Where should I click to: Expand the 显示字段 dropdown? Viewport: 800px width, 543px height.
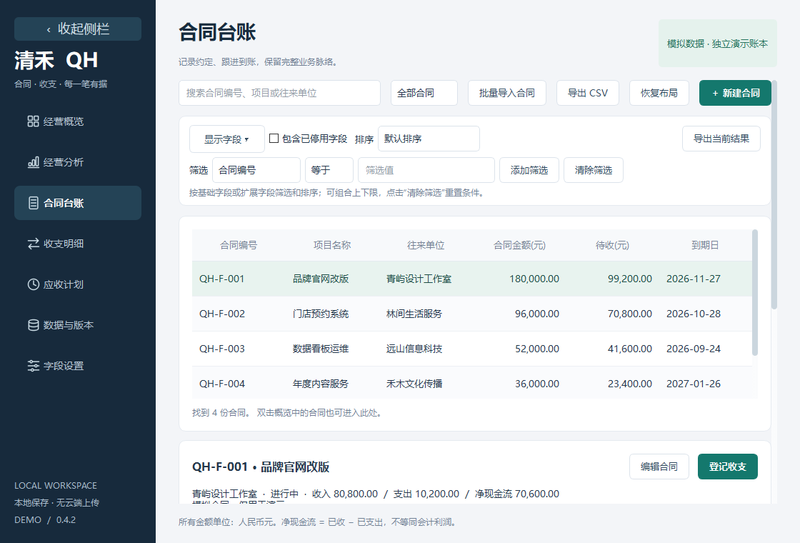click(x=227, y=139)
